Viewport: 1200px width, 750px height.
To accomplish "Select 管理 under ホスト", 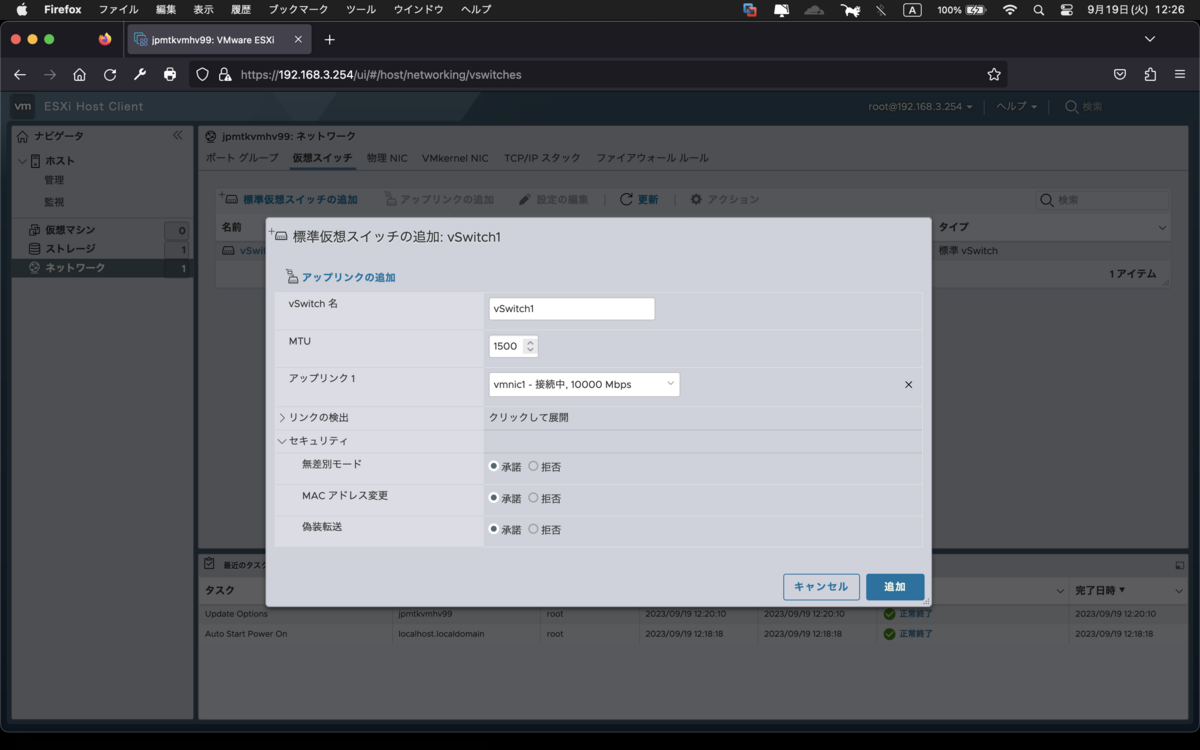I will pyautogui.click(x=54, y=180).
